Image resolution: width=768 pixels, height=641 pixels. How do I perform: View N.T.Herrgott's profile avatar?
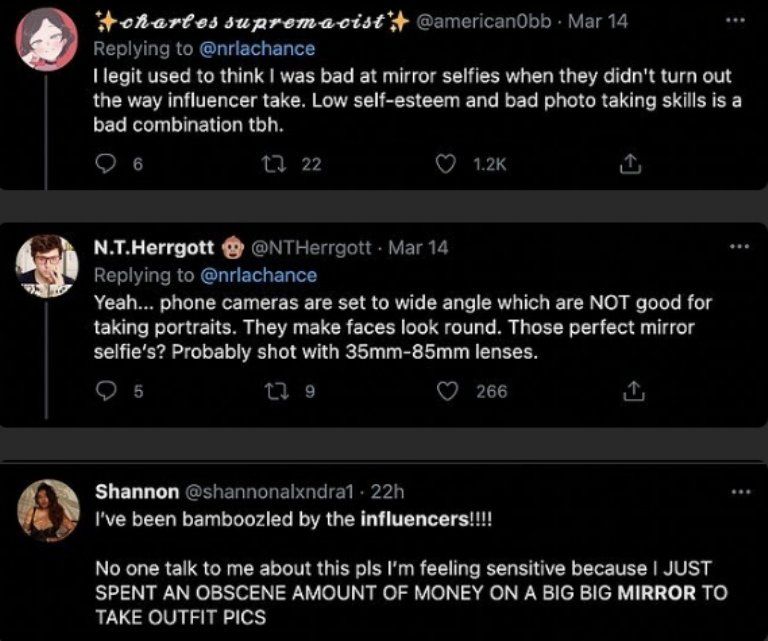point(47,265)
